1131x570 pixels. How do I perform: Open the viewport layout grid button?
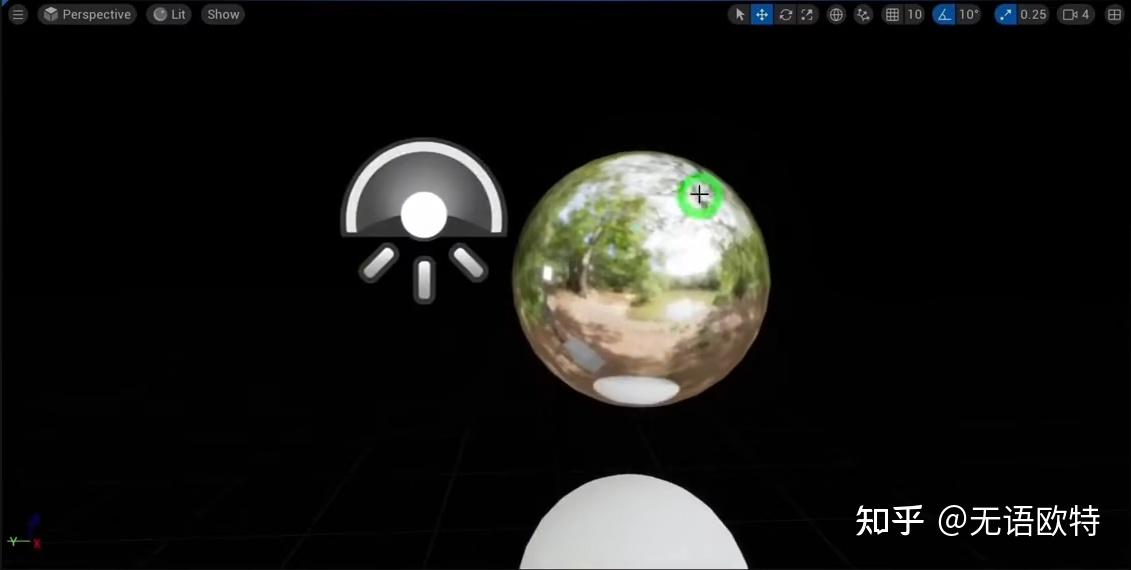pyautogui.click(x=1114, y=14)
